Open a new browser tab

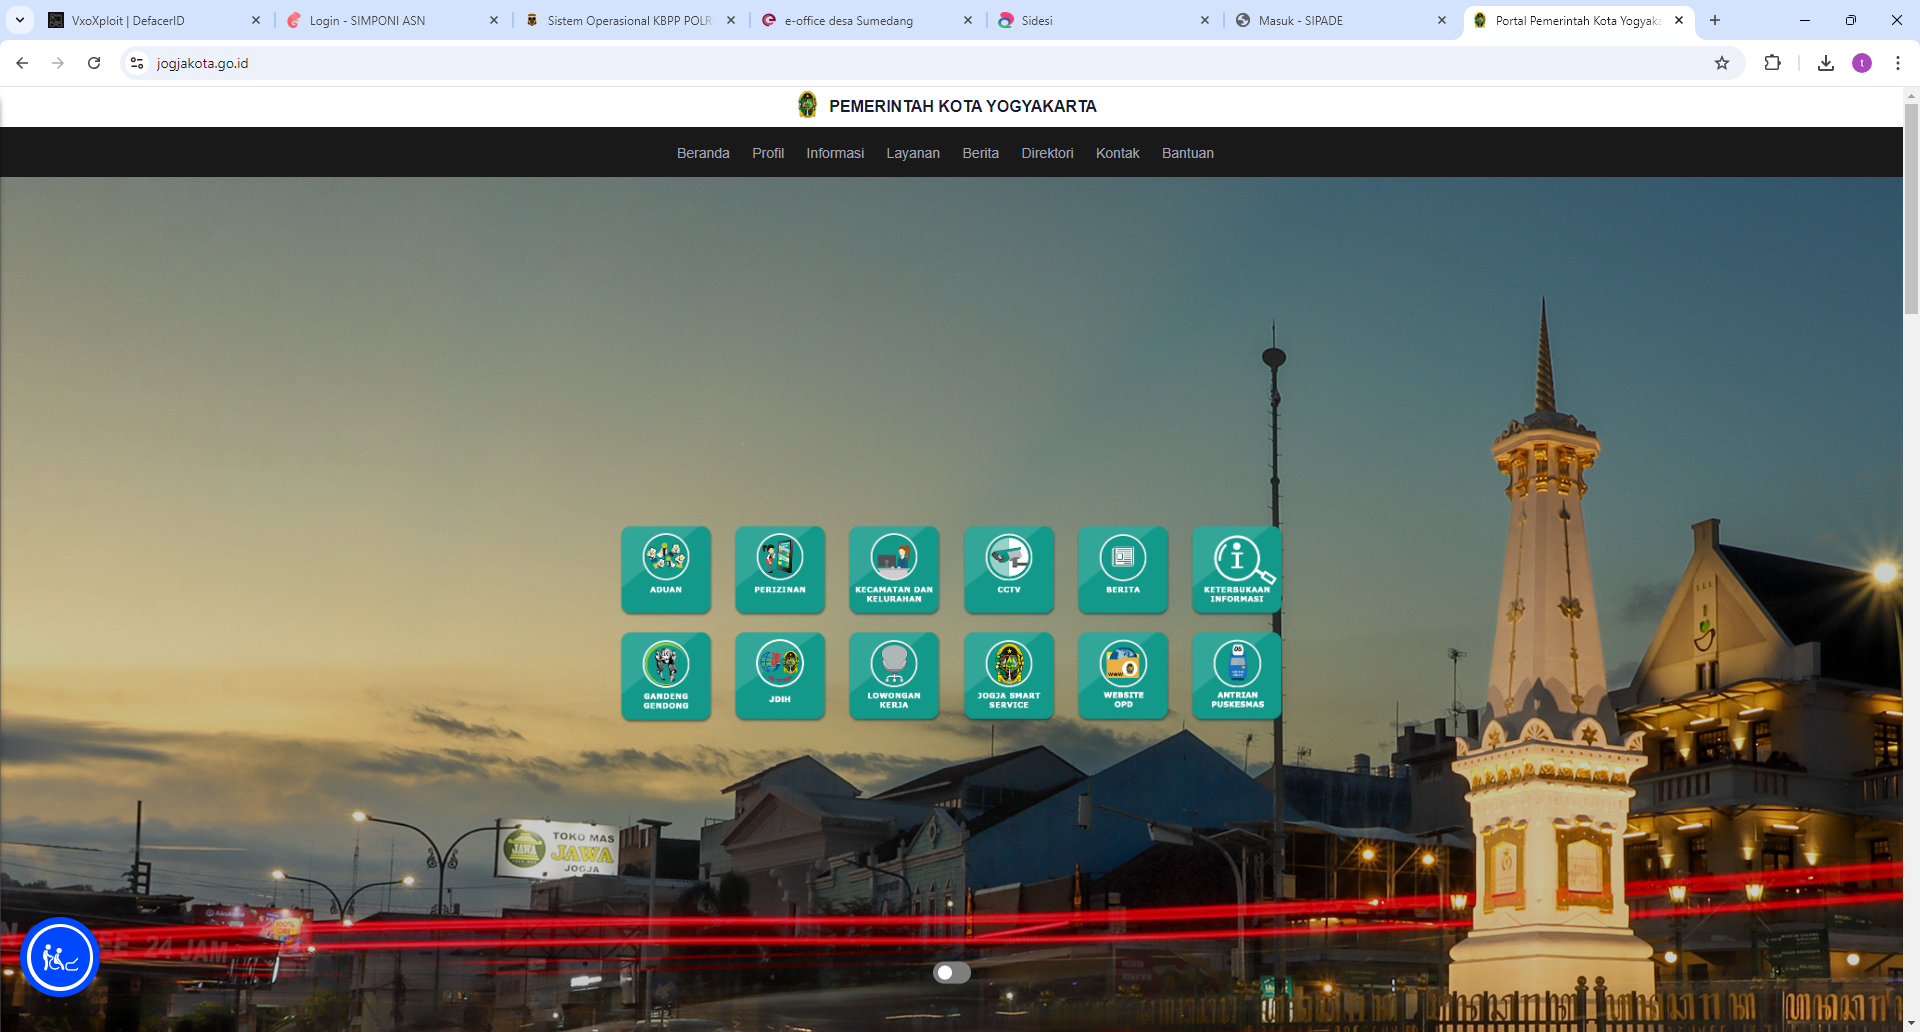pyautogui.click(x=1715, y=20)
